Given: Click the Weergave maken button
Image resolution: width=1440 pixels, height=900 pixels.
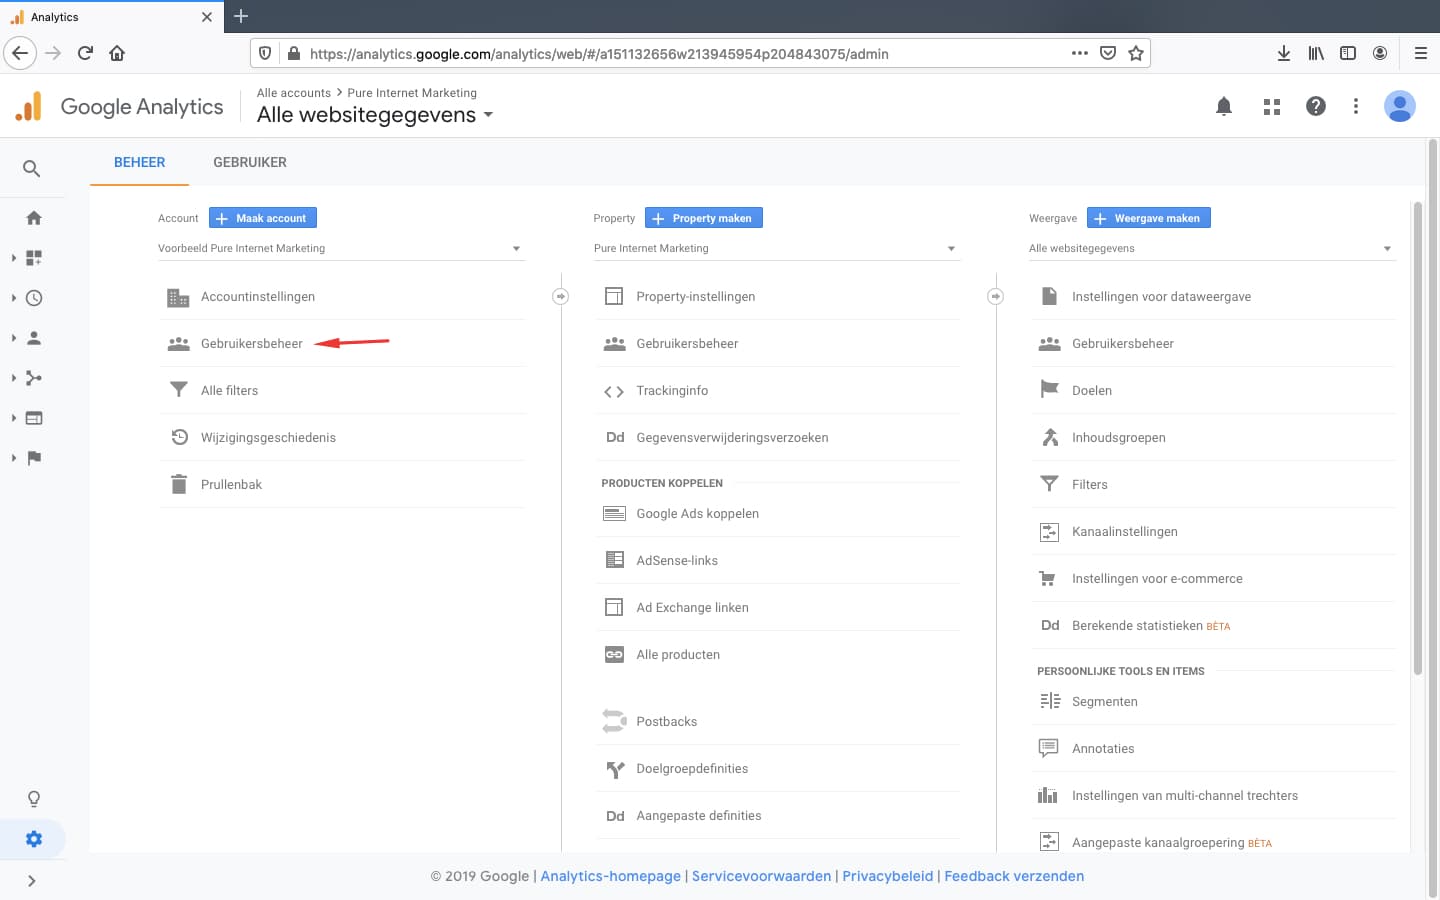Looking at the screenshot, I should (1149, 218).
